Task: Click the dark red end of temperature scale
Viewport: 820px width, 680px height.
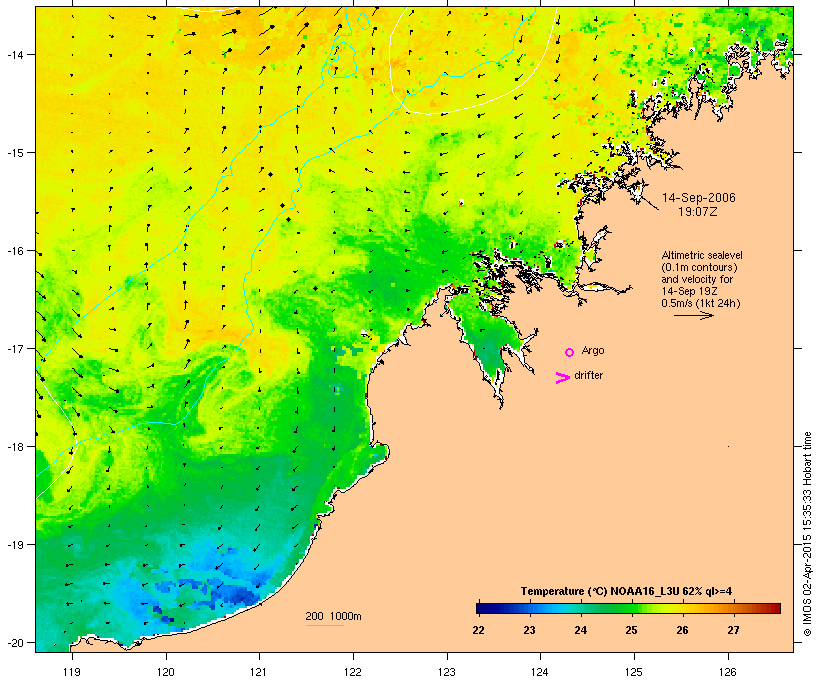Action: pos(775,608)
